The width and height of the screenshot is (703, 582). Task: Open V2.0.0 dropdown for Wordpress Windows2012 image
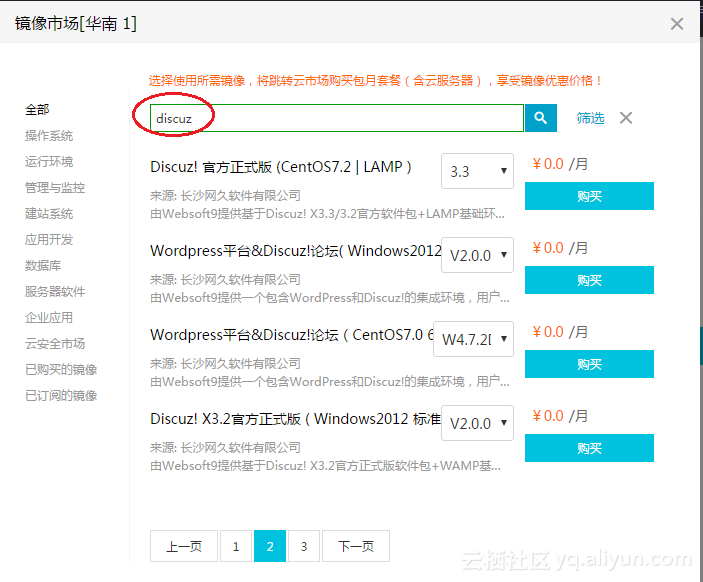click(x=477, y=255)
